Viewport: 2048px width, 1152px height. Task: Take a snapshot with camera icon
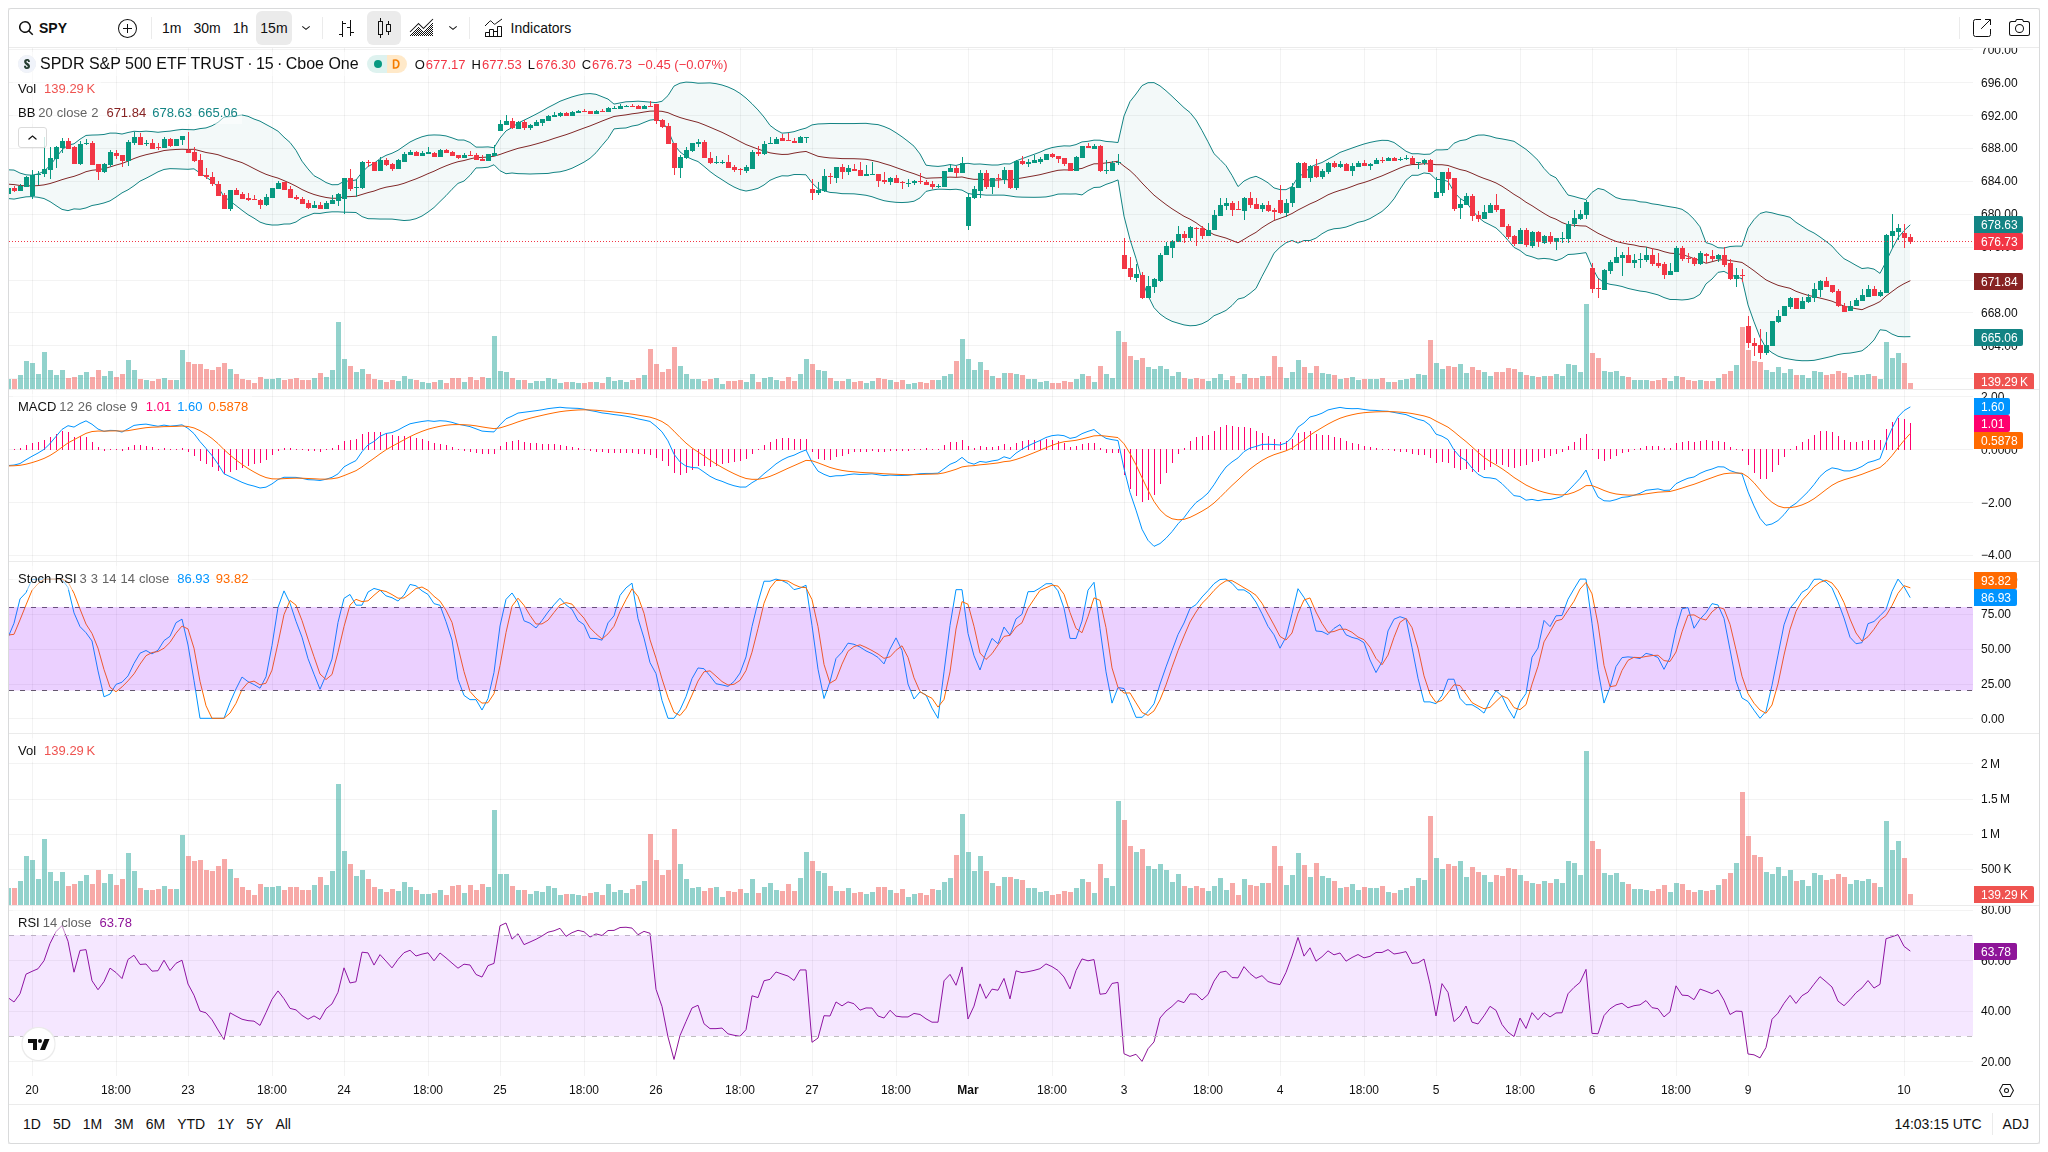click(x=2019, y=28)
